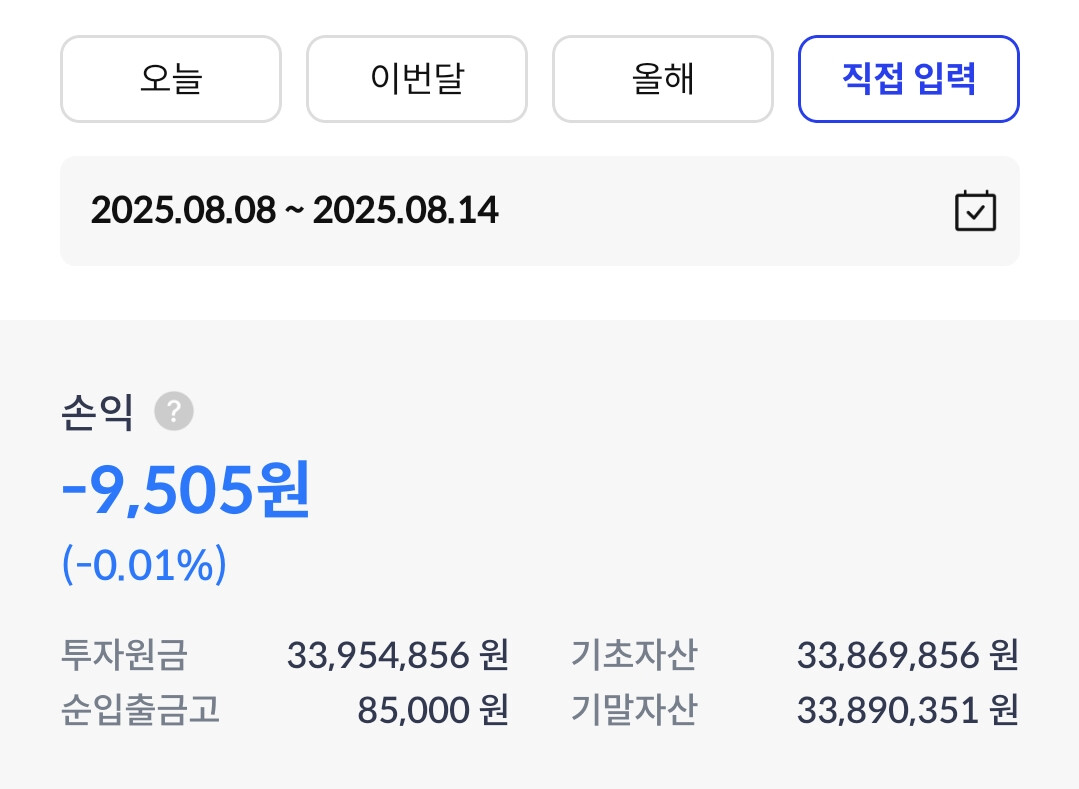Viewport: 1079px width, 789px height.
Task: Tap the 순입출금고 label
Action: click(x=140, y=710)
